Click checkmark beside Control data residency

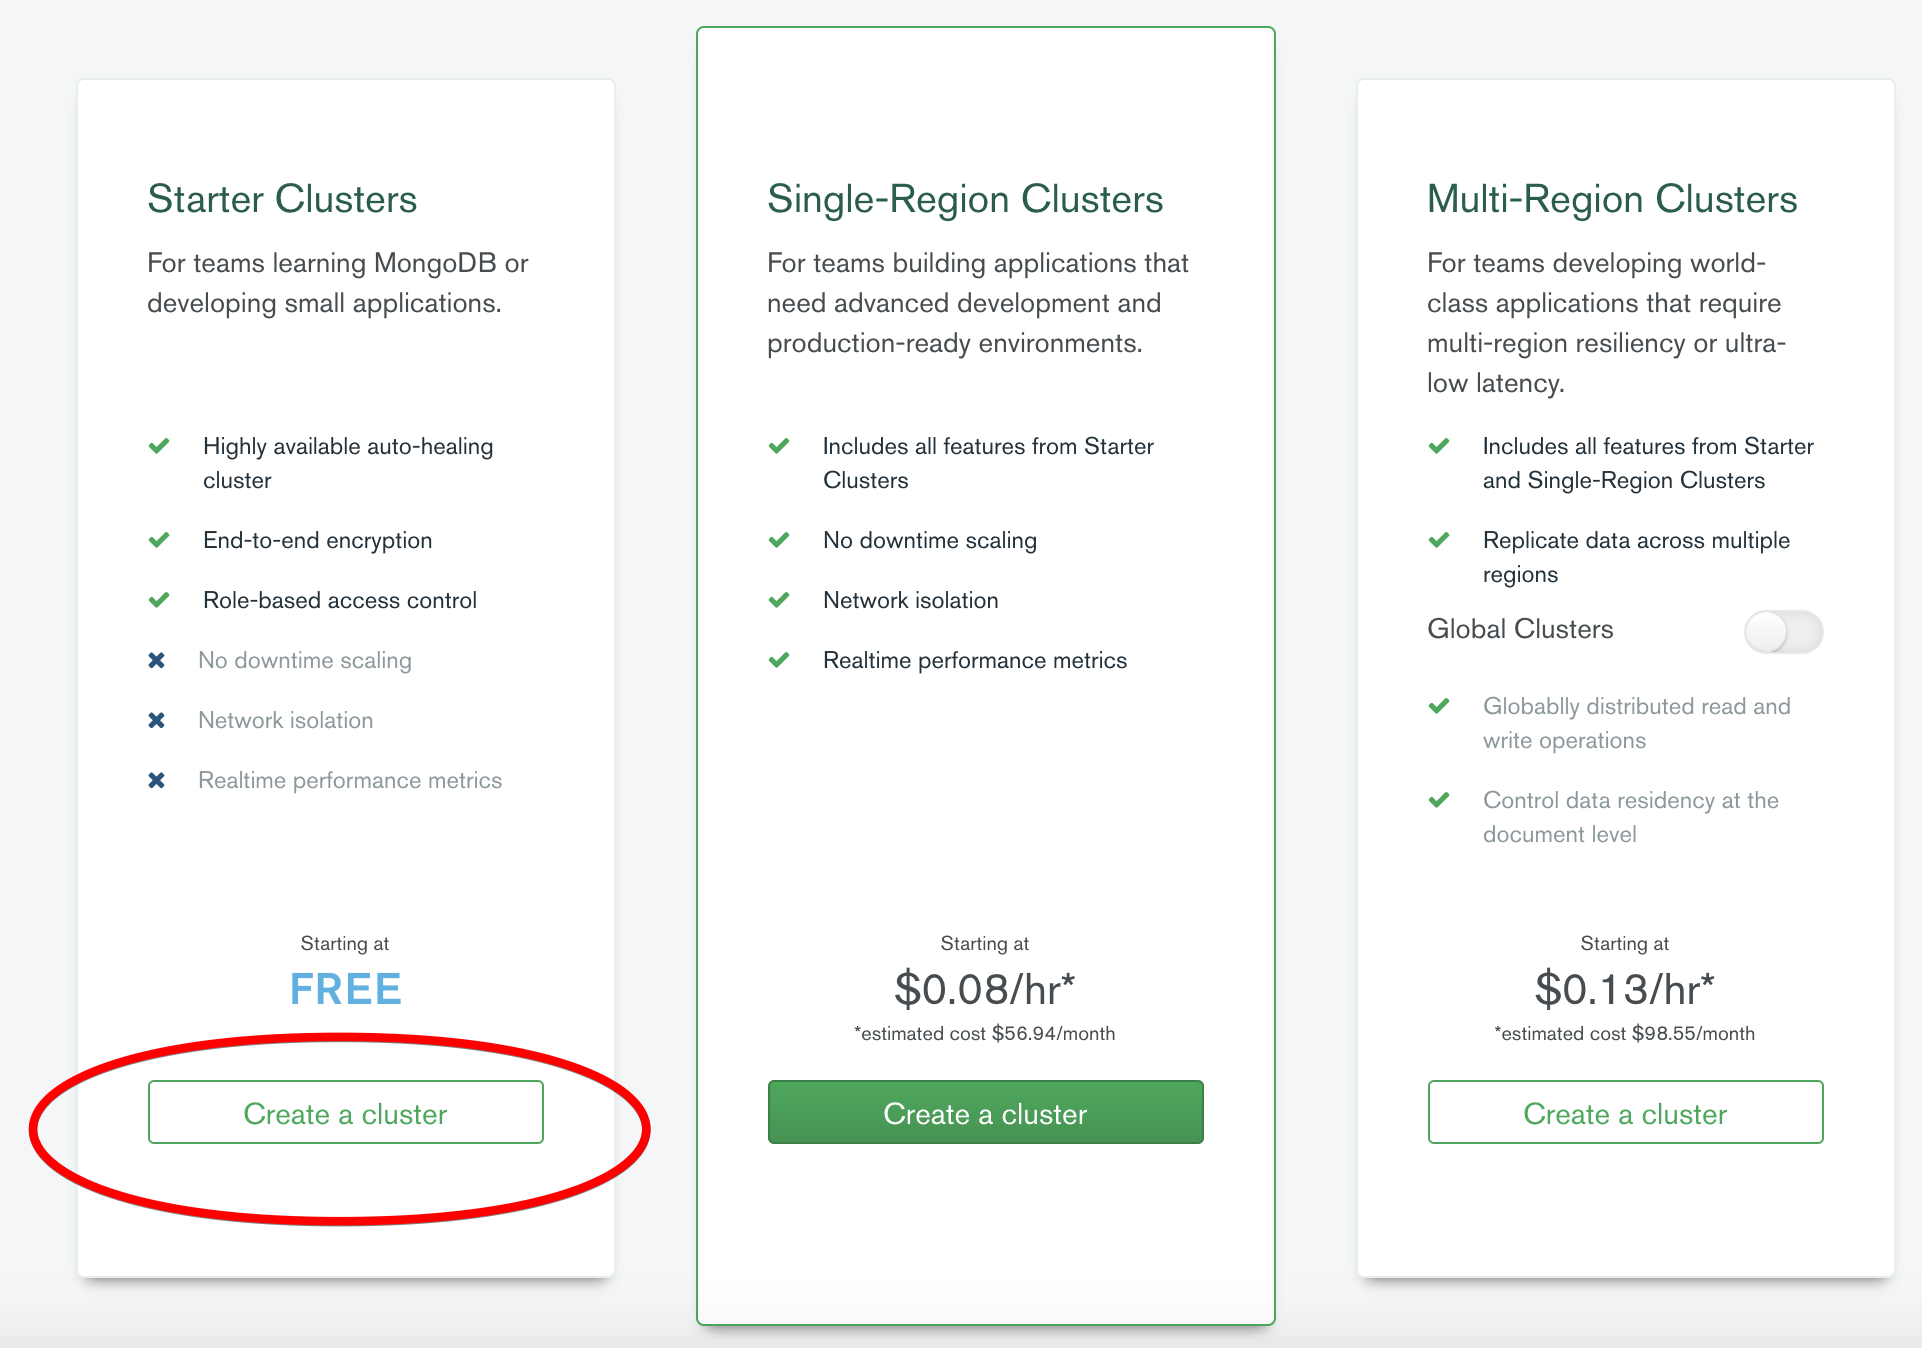tap(1439, 800)
